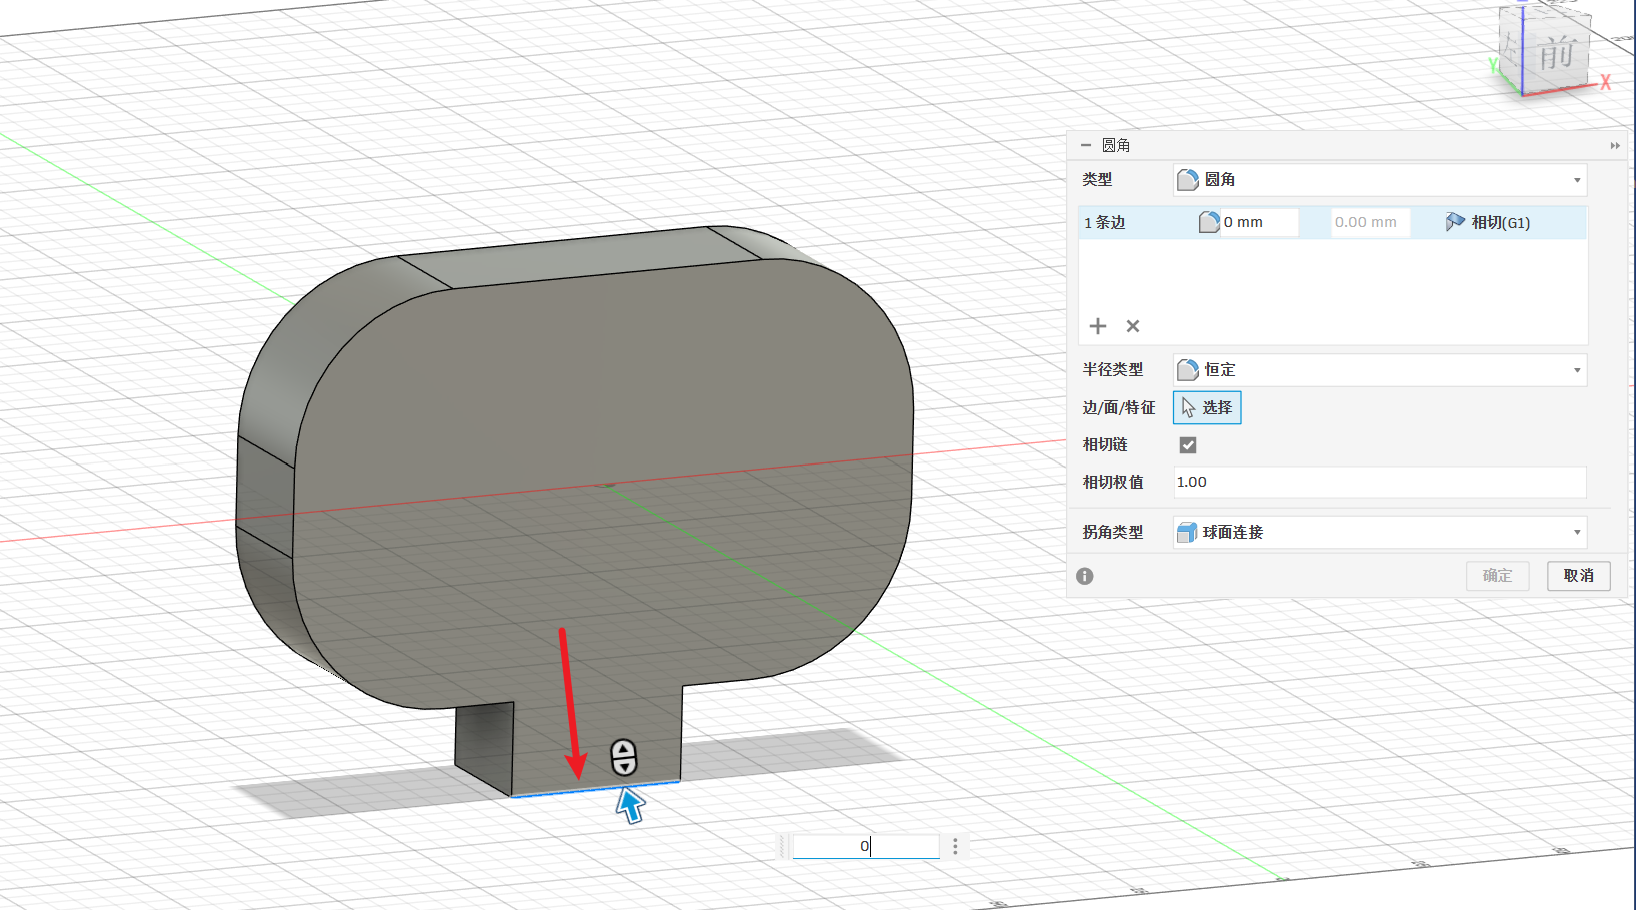Remove the selection set with the X icon
1636x910 pixels.
[1133, 326]
